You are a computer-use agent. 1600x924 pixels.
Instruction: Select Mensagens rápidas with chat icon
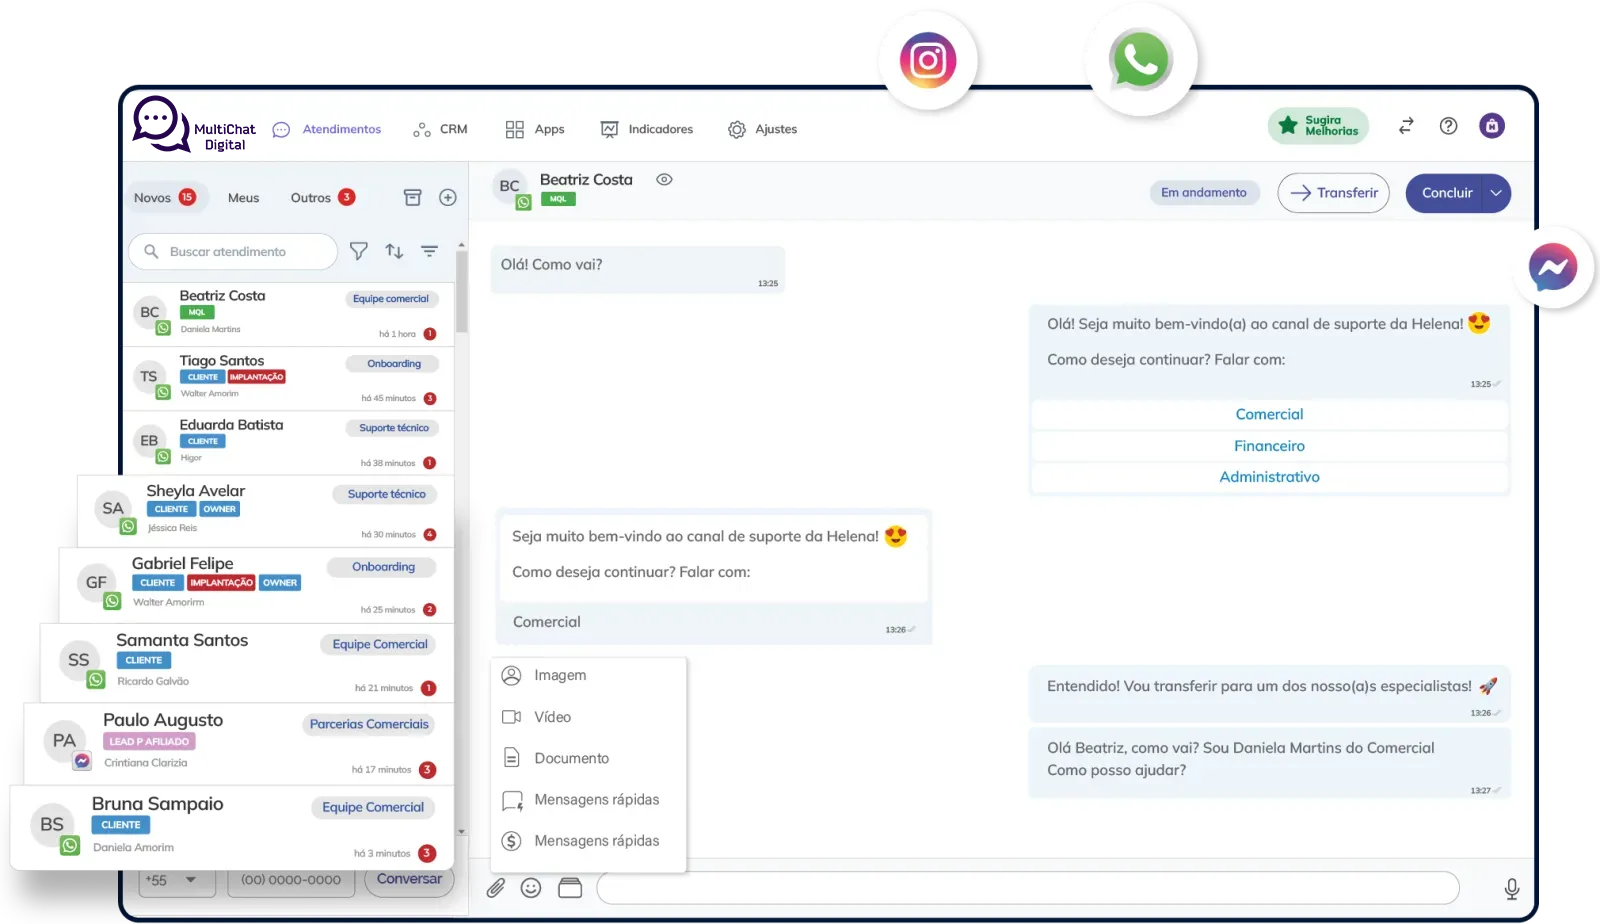click(589, 800)
